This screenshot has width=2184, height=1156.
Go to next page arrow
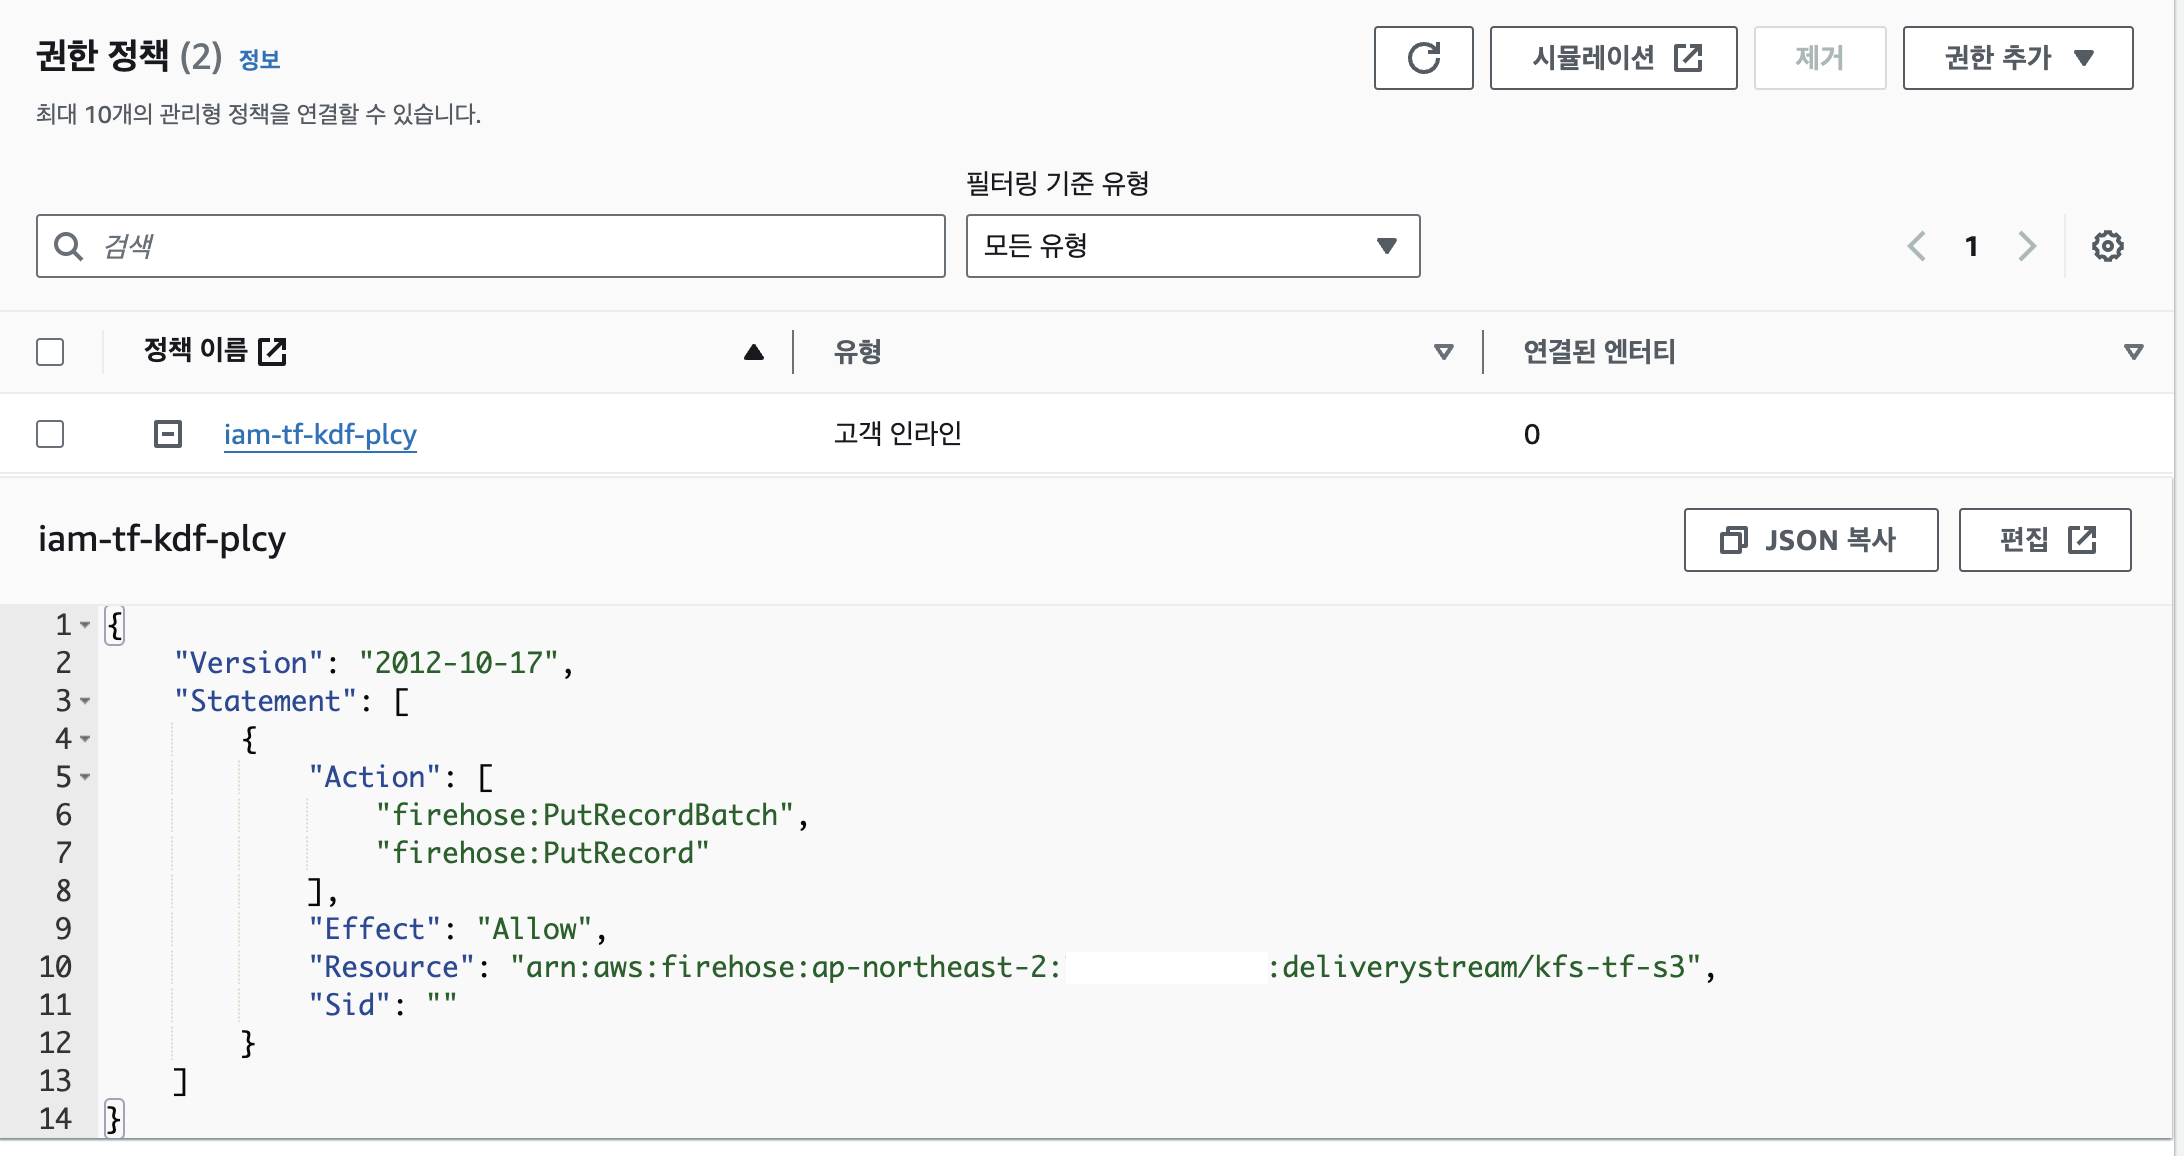coord(2027,246)
